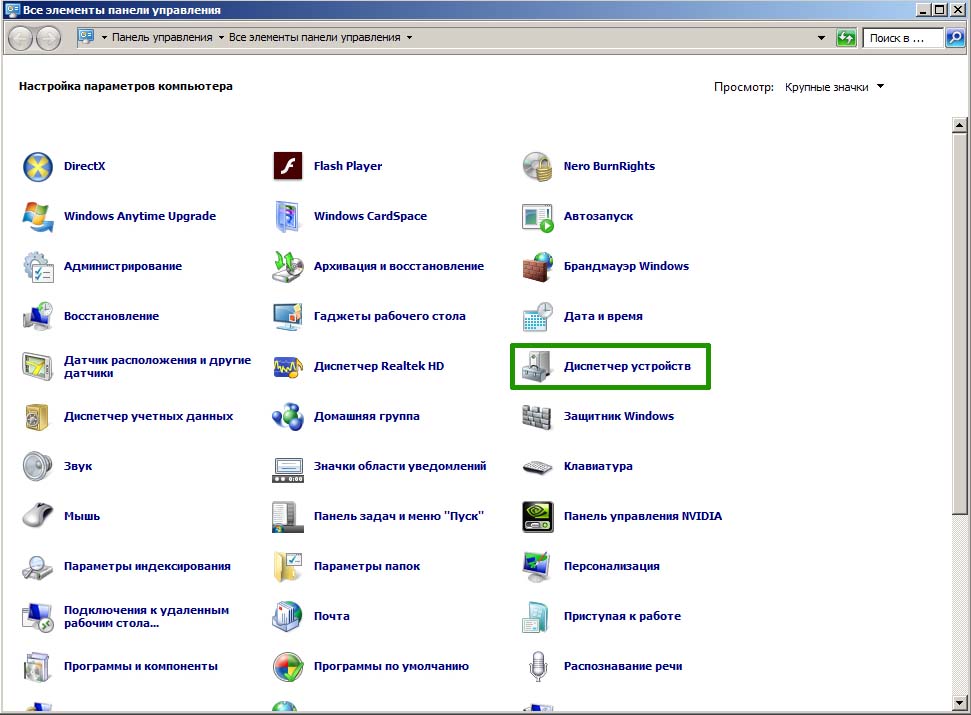Open Параметры индексирования link
The image size is (971, 715).
click(147, 566)
